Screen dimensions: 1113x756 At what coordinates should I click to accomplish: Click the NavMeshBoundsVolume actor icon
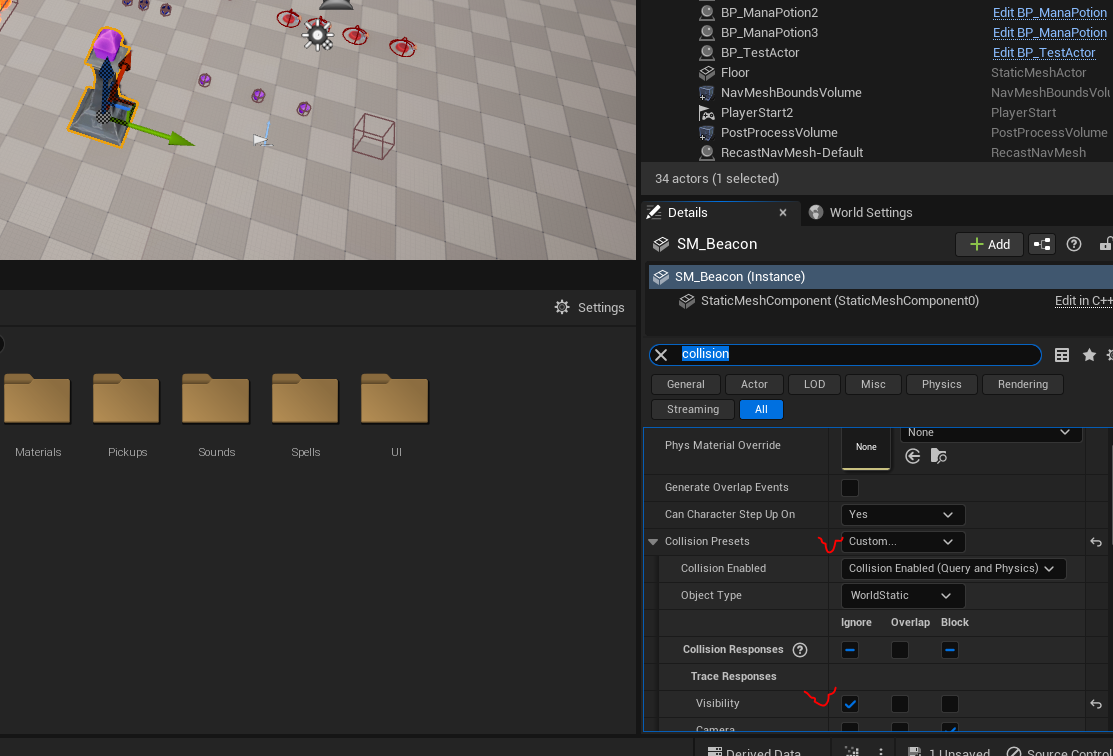pyautogui.click(x=706, y=92)
